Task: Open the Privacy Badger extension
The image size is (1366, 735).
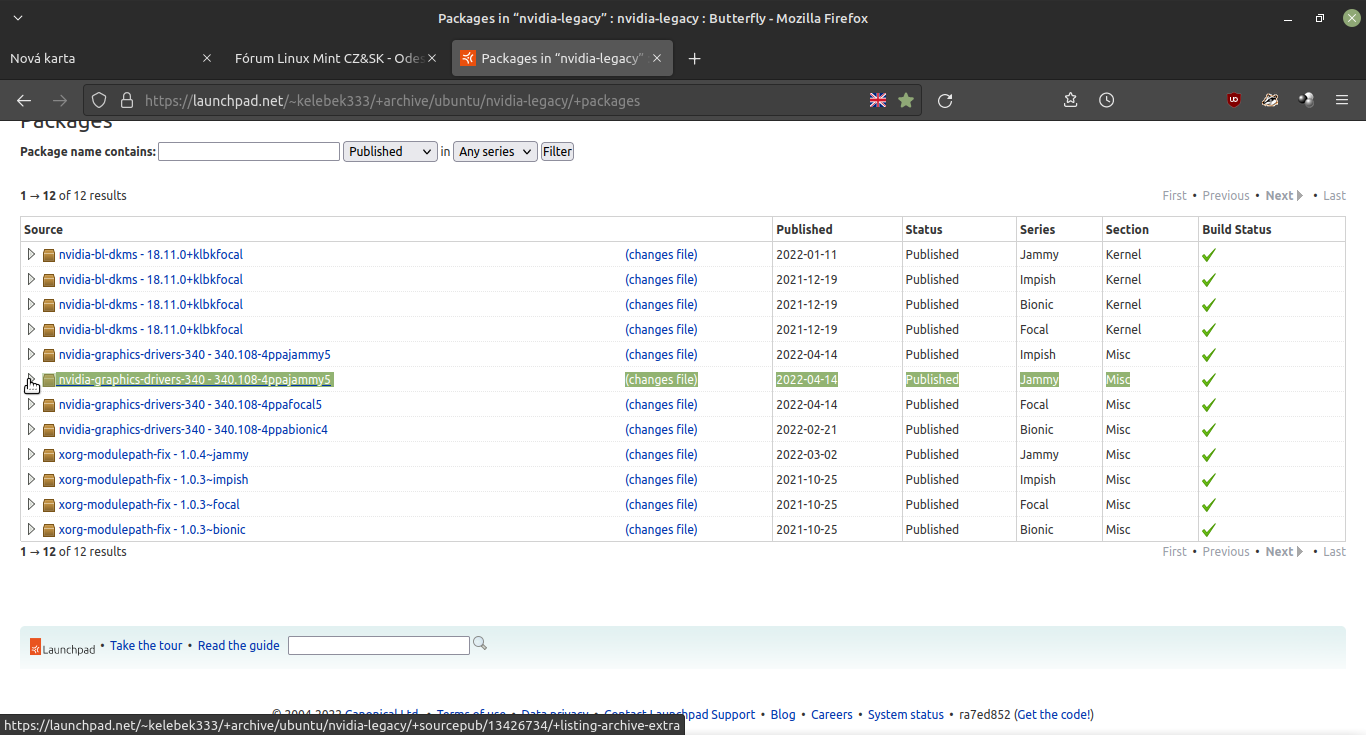Action: click(1270, 100)
